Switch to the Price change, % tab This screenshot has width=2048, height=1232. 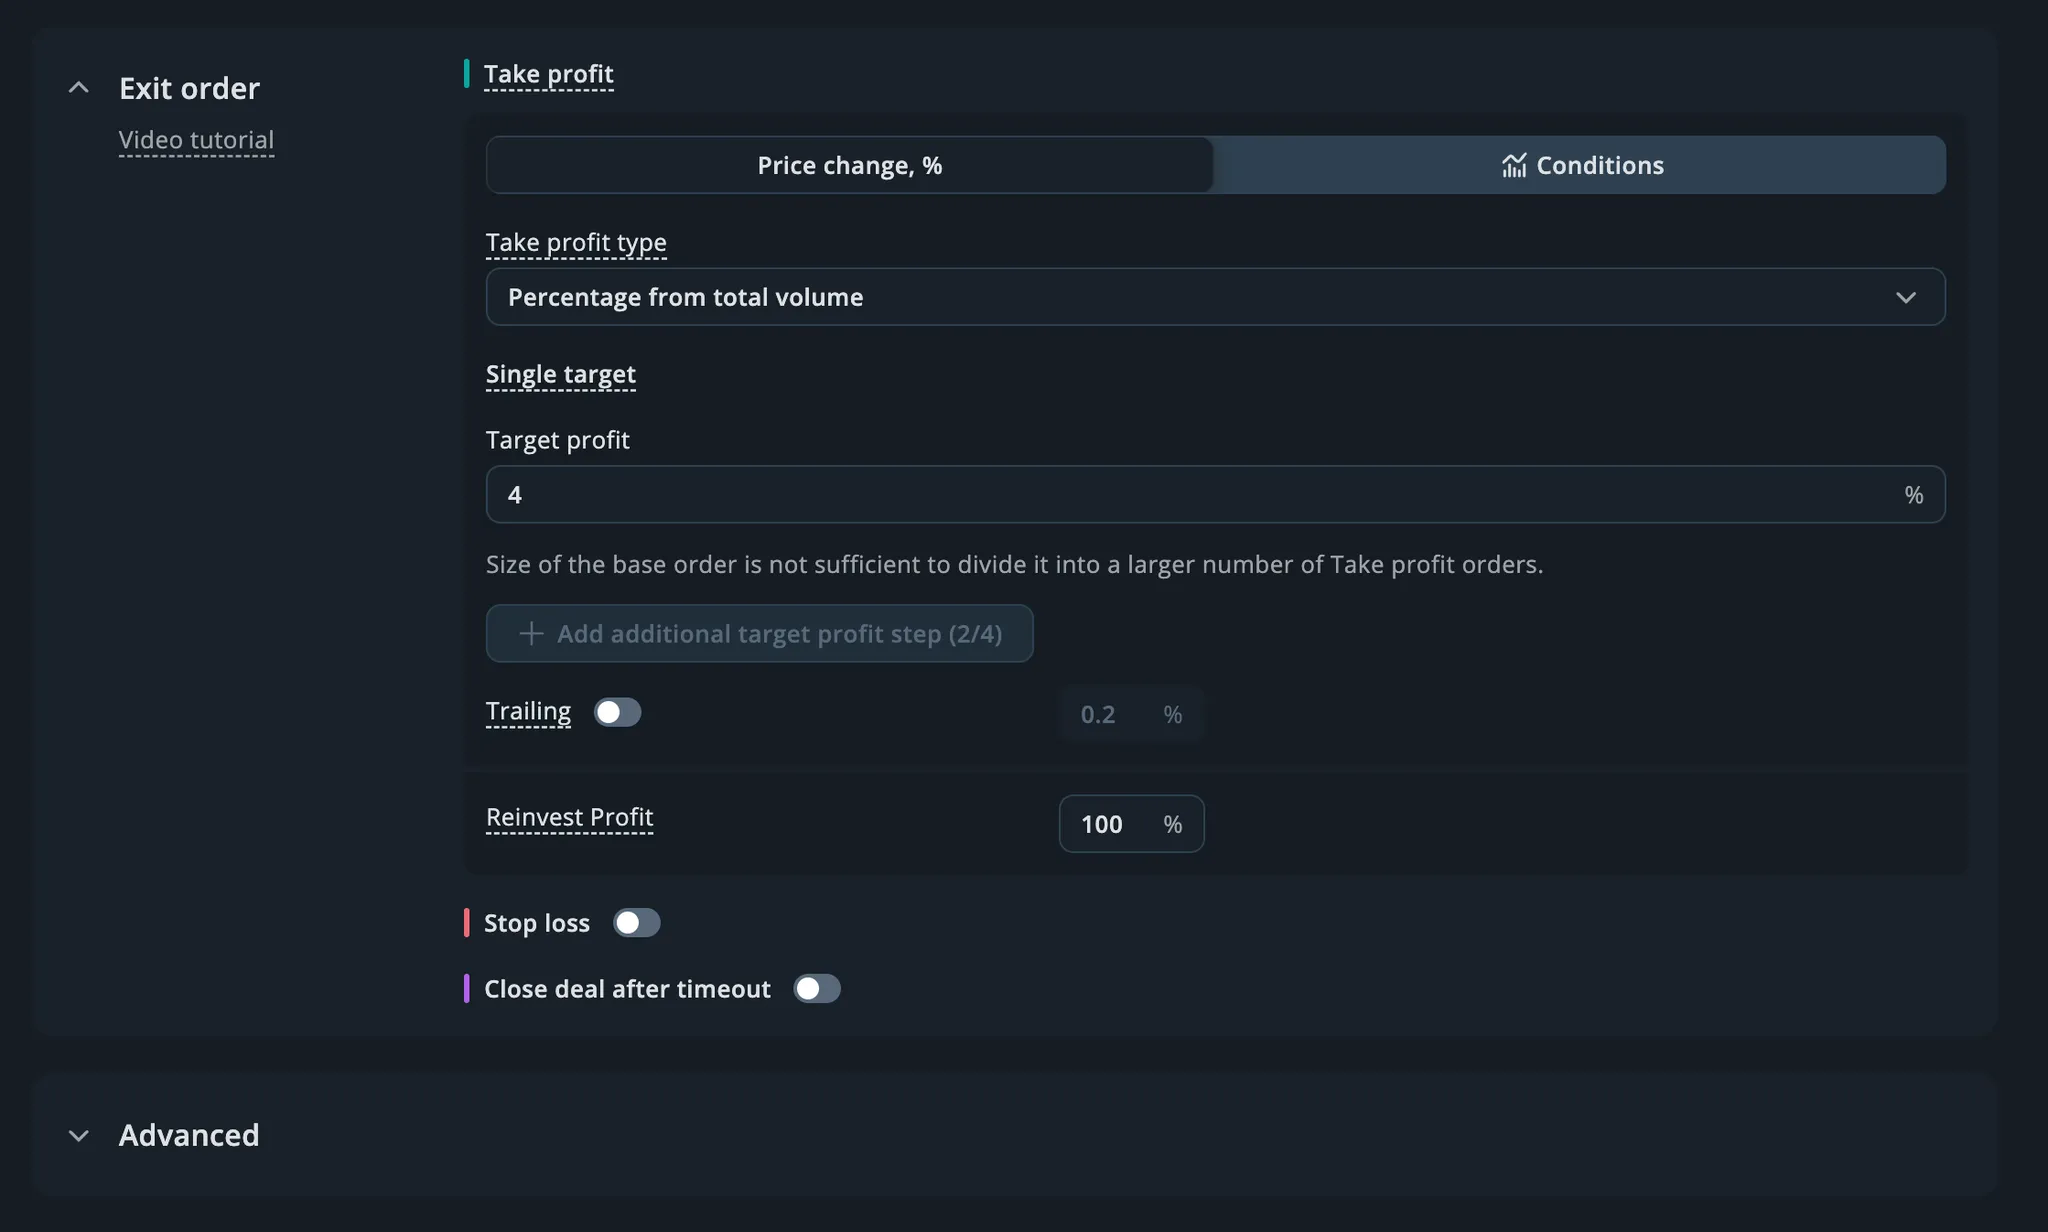click(x=849, y=165)
